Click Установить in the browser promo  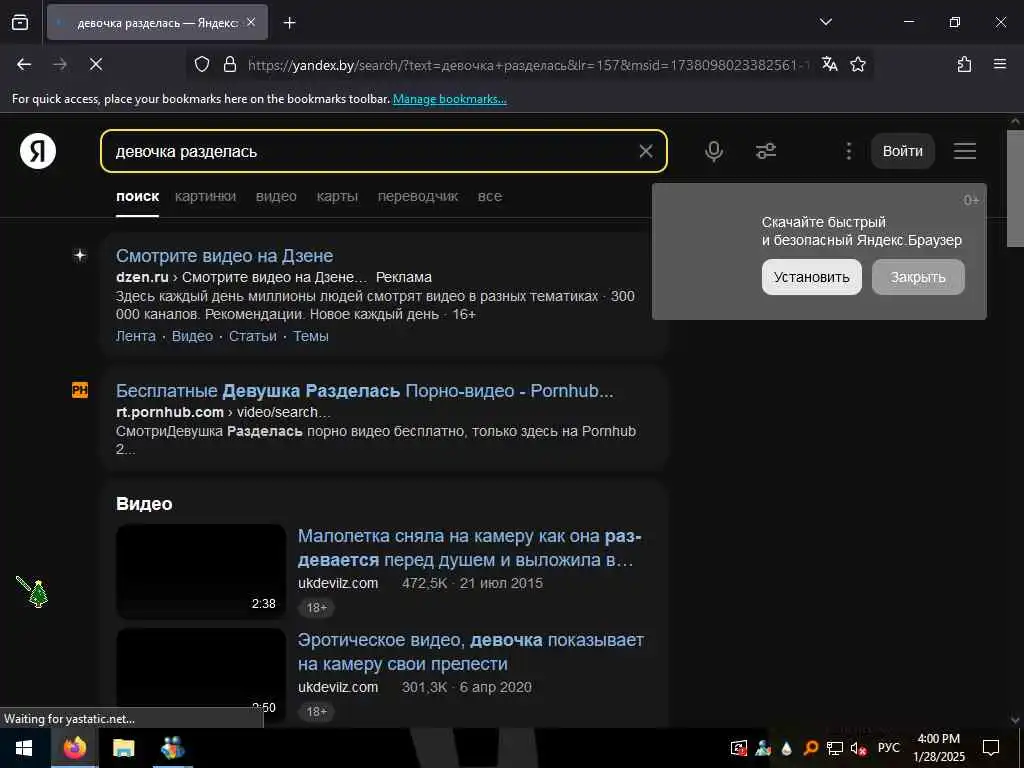tap(812, 277)
